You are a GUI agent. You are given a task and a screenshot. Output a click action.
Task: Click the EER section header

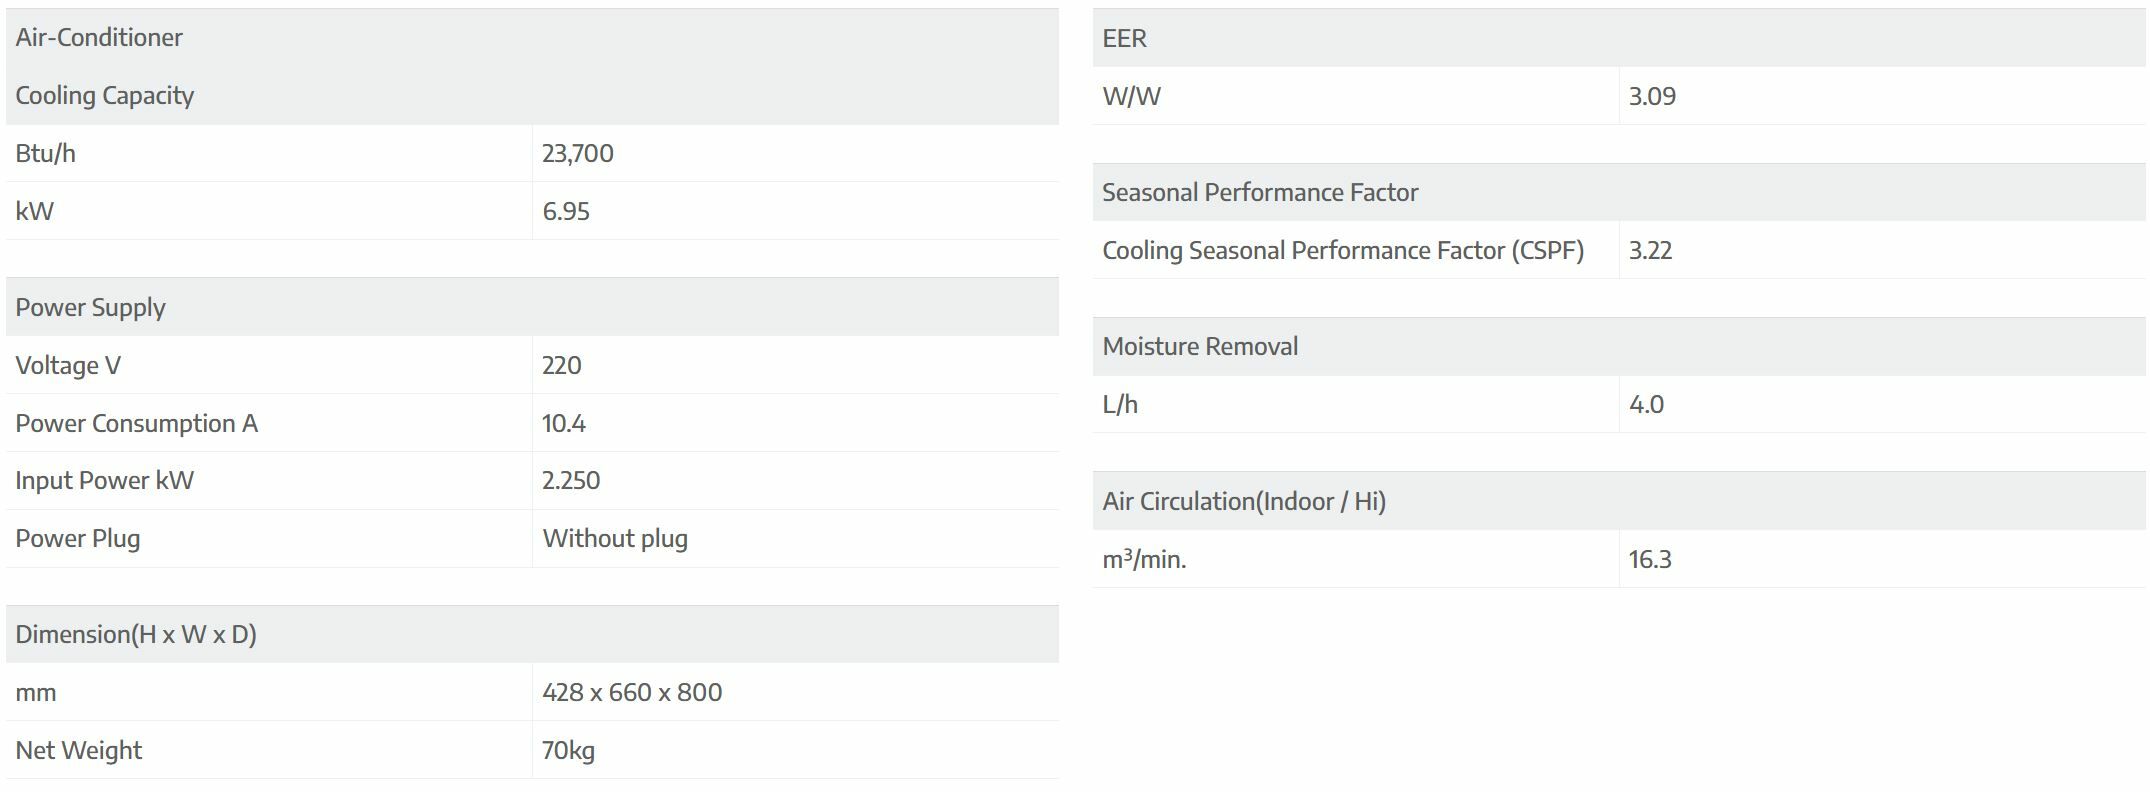(x=1125, y=39)
